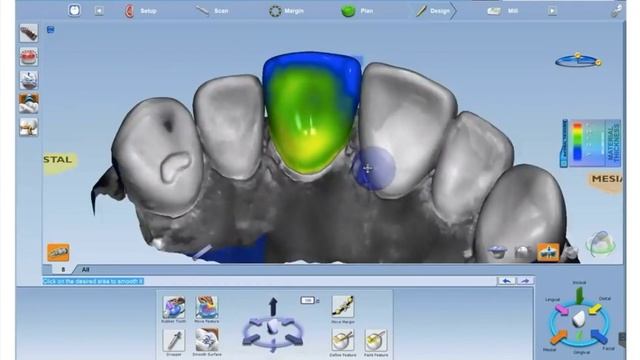Switch to the All tab
This screenshot has width=640, height=360.
coord(85,269)
